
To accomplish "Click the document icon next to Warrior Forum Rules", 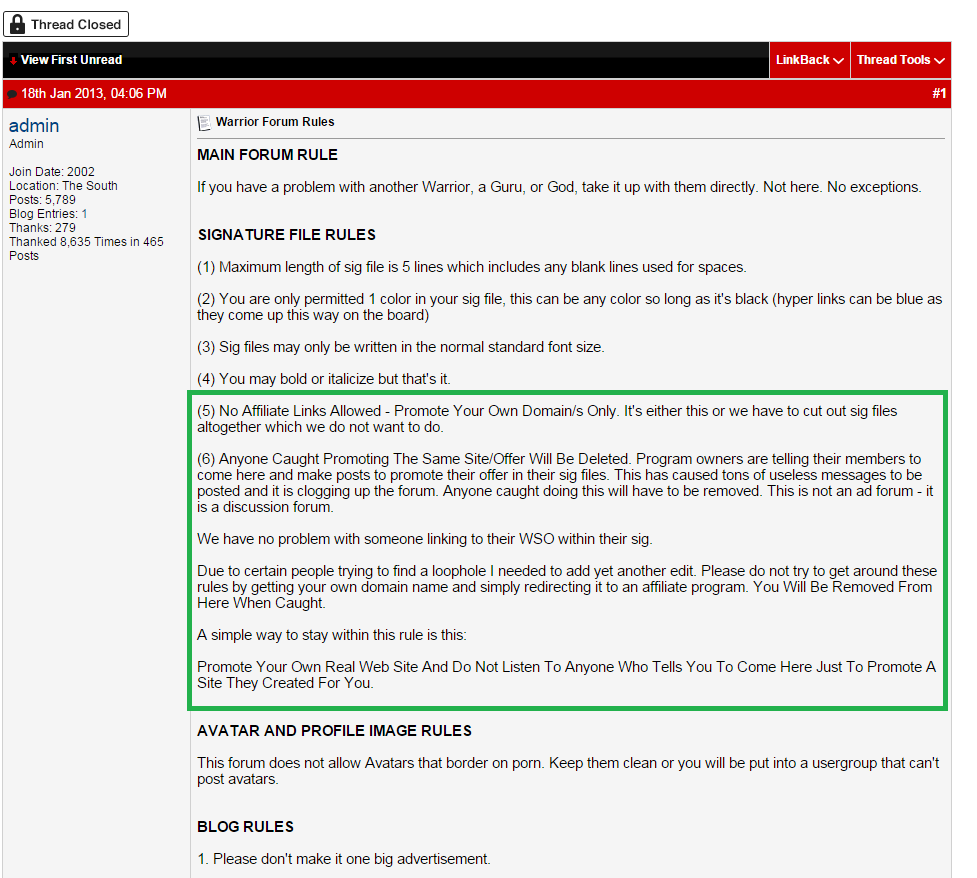I will tap(204, 123).
